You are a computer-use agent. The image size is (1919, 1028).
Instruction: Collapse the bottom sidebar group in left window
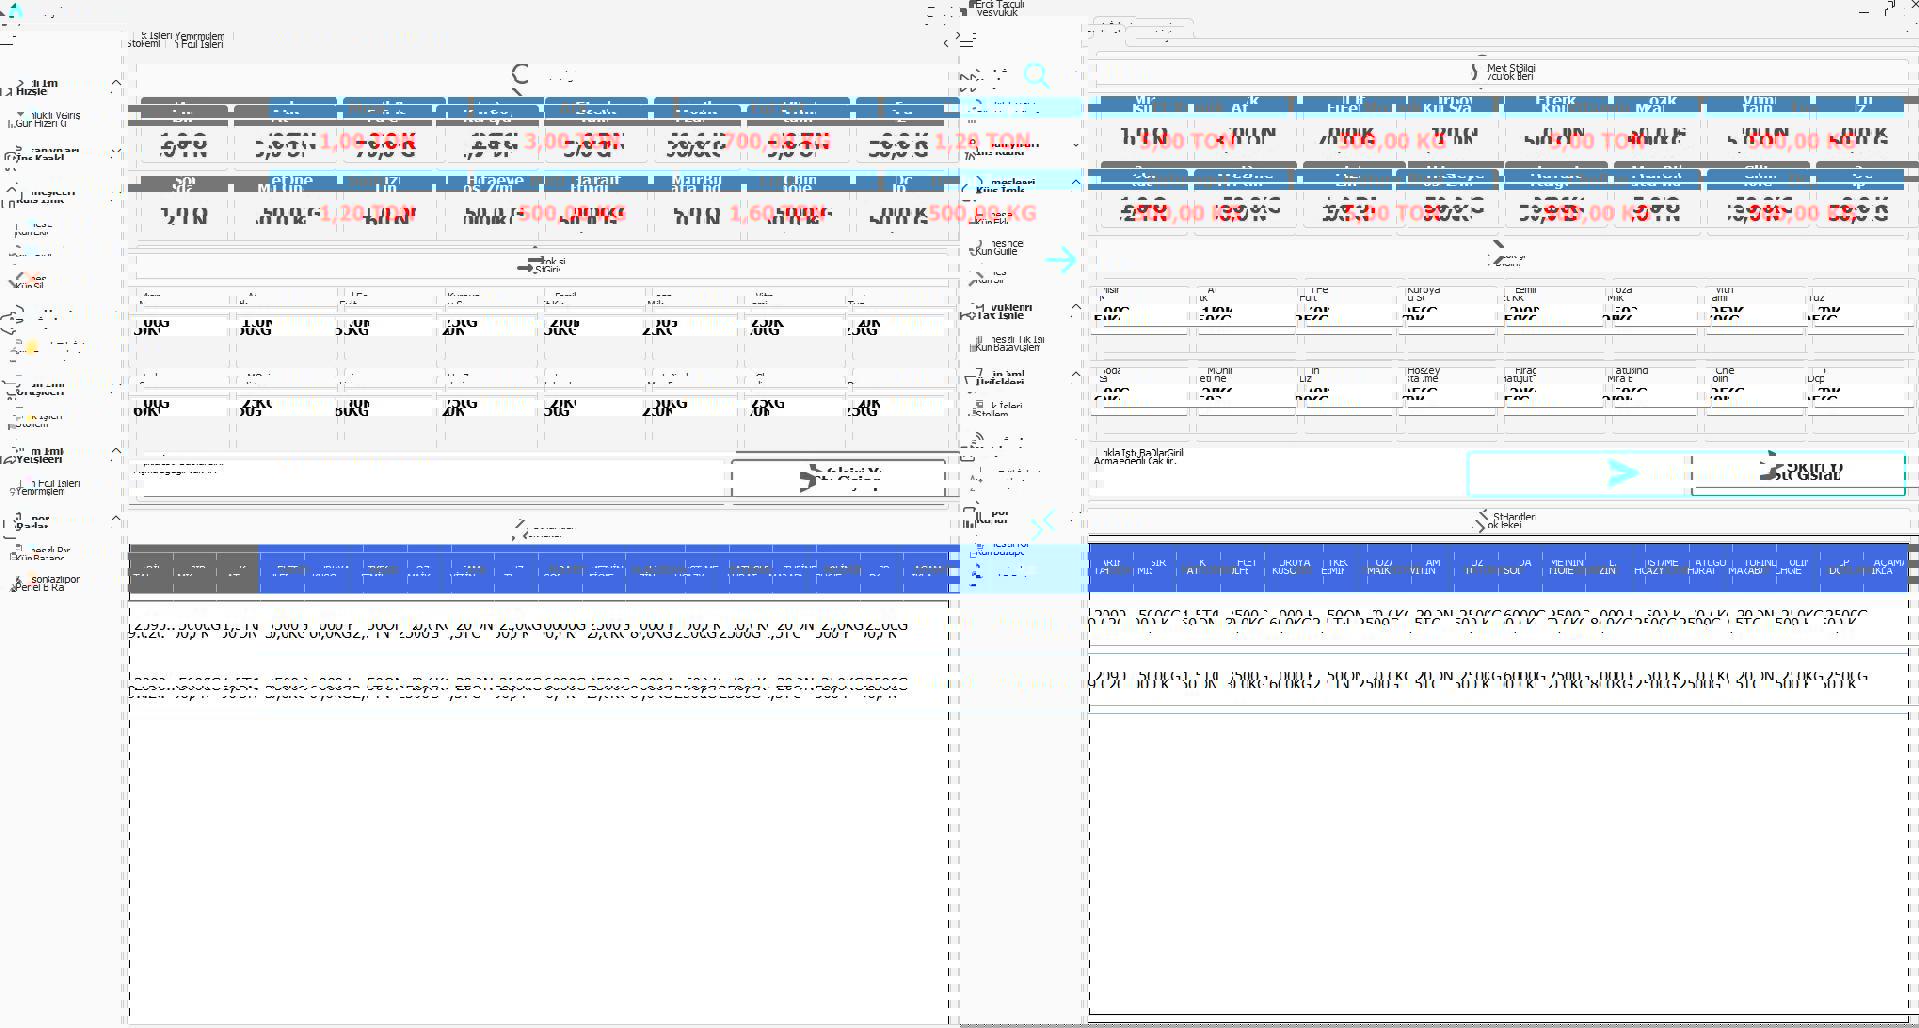coord(116,519)
